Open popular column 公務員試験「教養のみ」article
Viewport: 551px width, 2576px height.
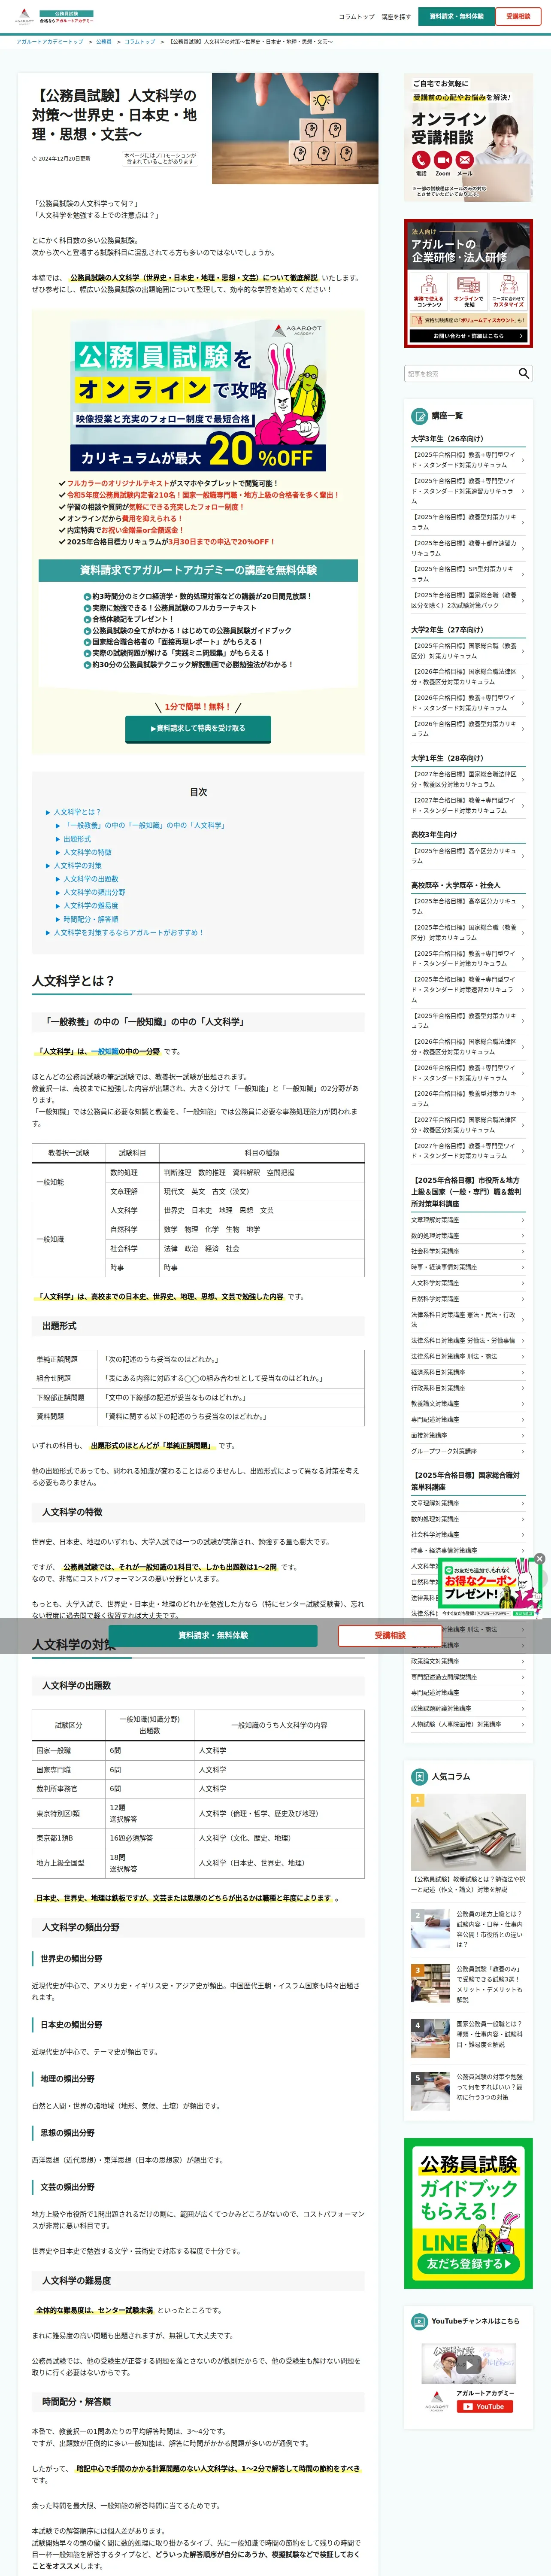point(468,1984)
